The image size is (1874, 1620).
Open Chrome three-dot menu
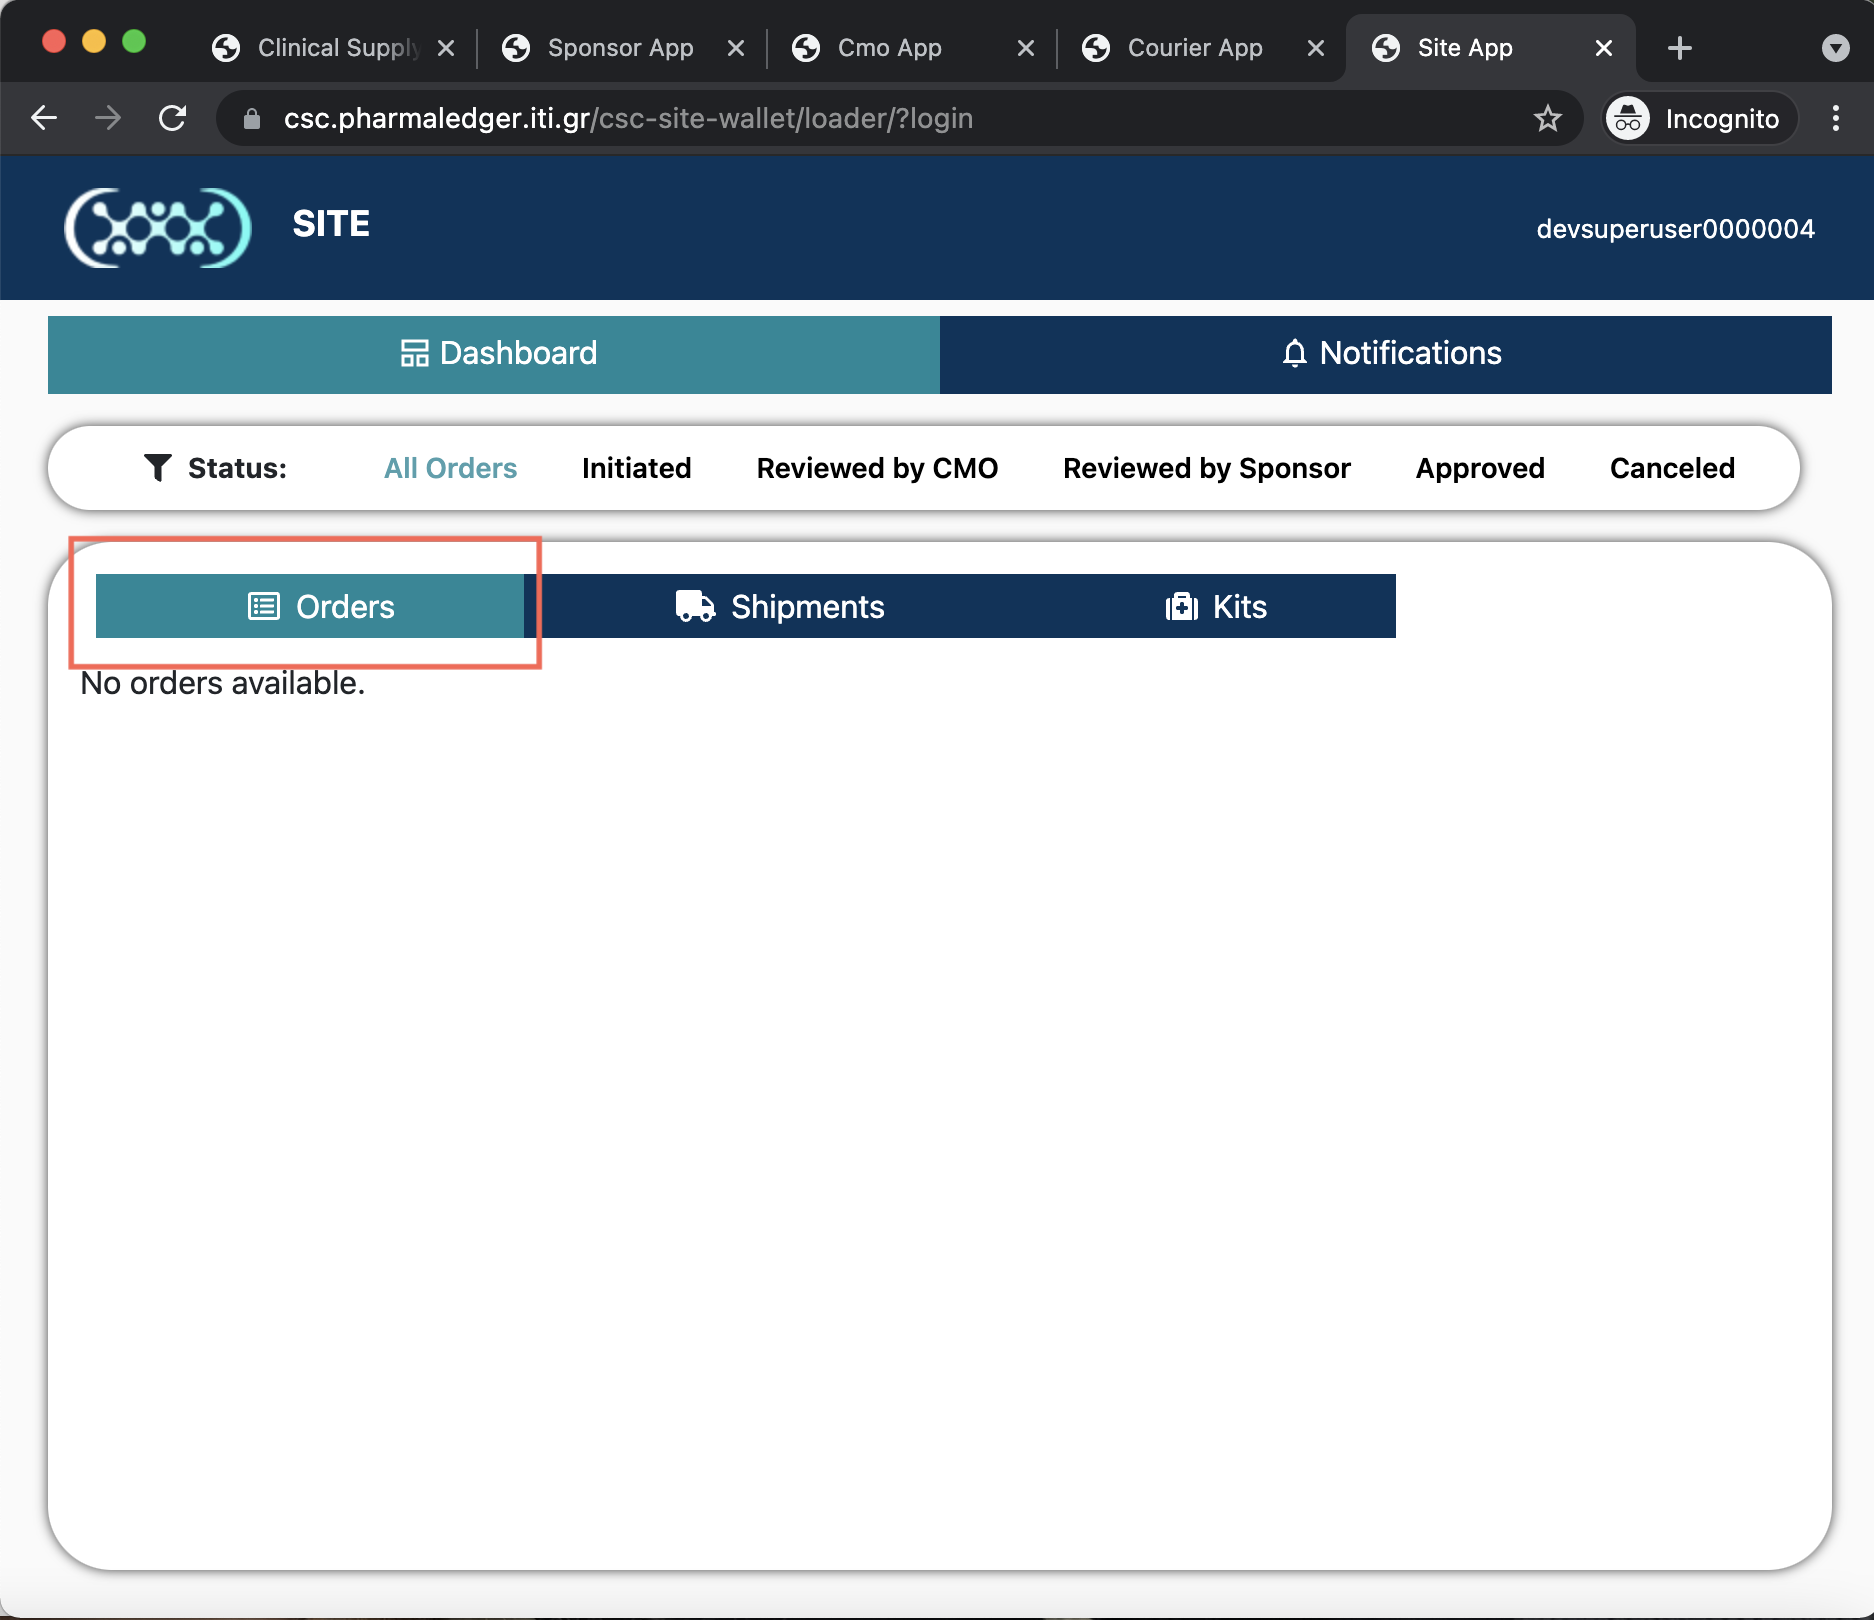pos(1836,118)
